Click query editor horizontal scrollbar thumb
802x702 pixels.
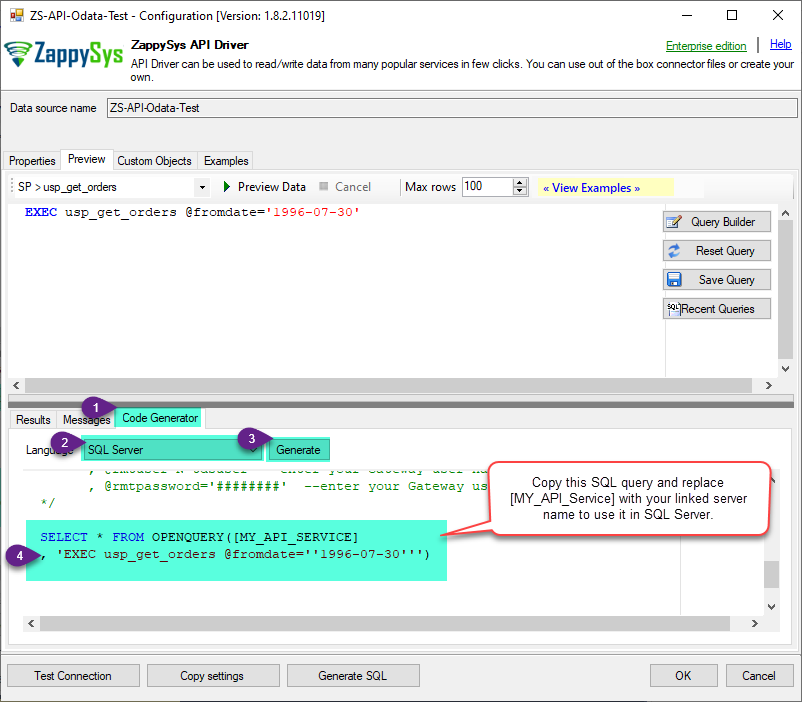[x=388, y=385]
